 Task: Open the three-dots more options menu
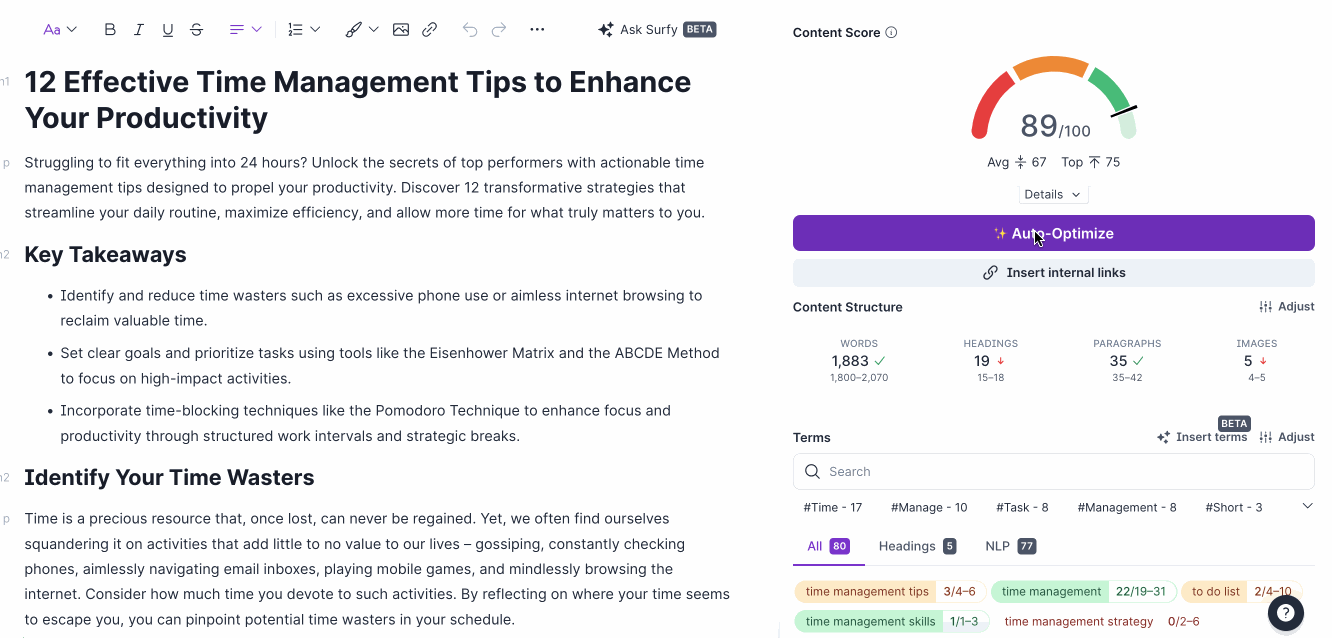(x=537, y=30)
